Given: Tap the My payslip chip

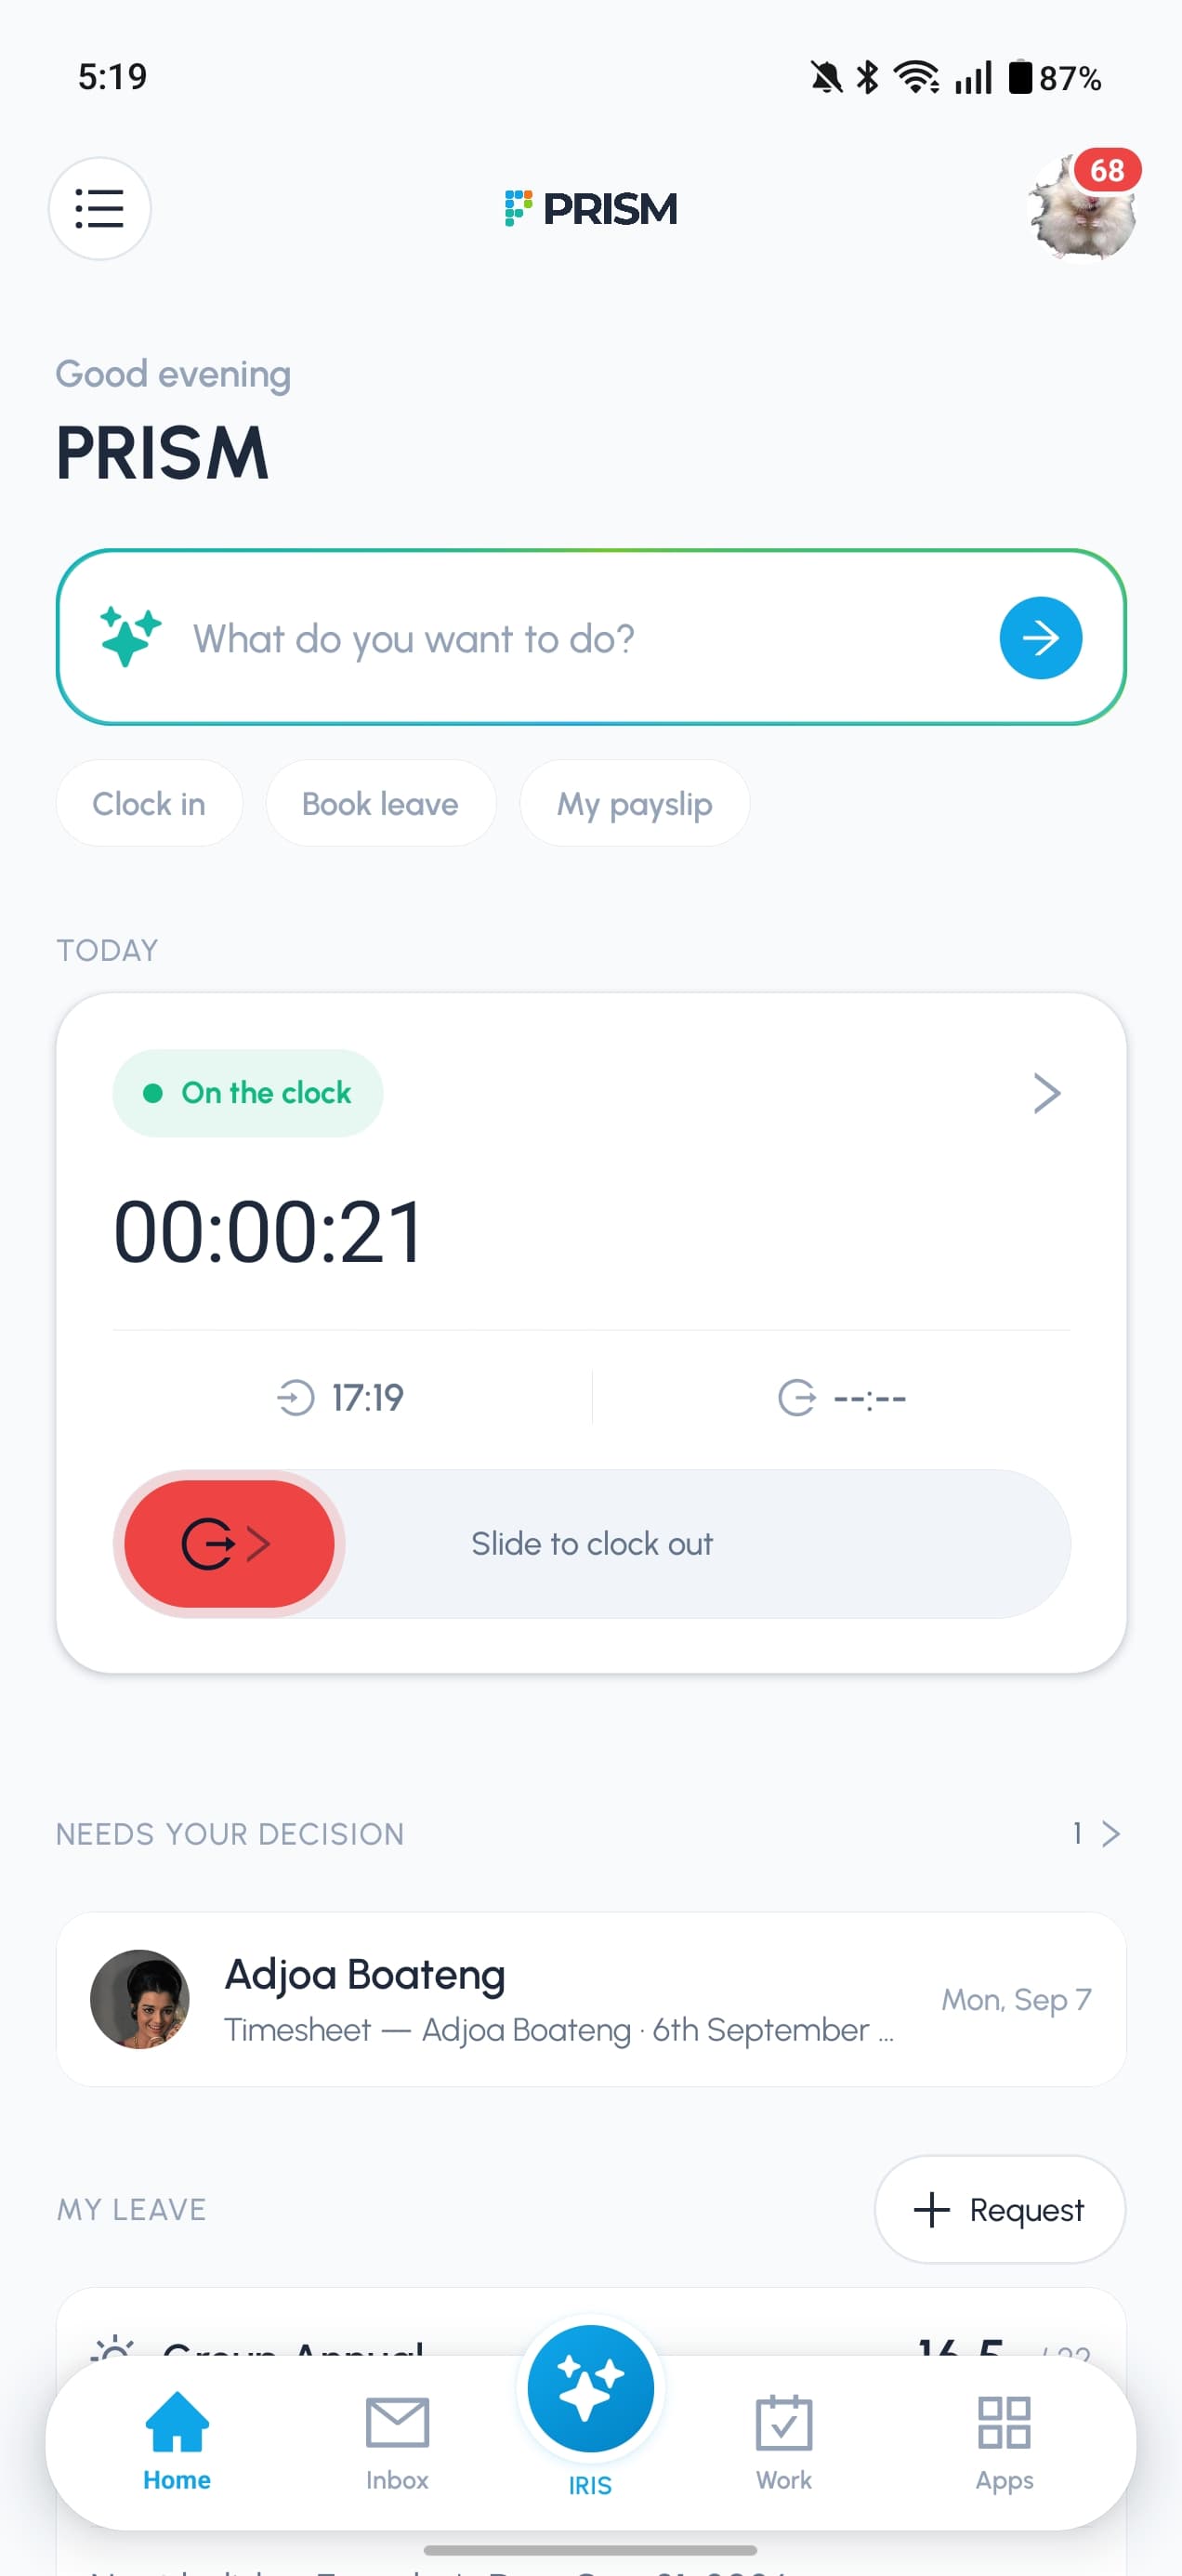Looking at the screenshot, I should pyautogui.click(x=634, y=803).
